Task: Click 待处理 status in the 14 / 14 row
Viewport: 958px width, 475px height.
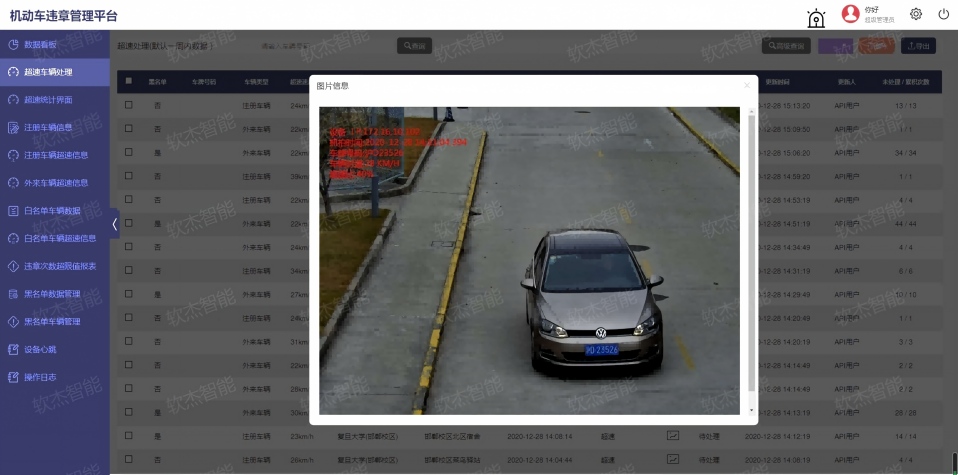Action: pos(709,436)
